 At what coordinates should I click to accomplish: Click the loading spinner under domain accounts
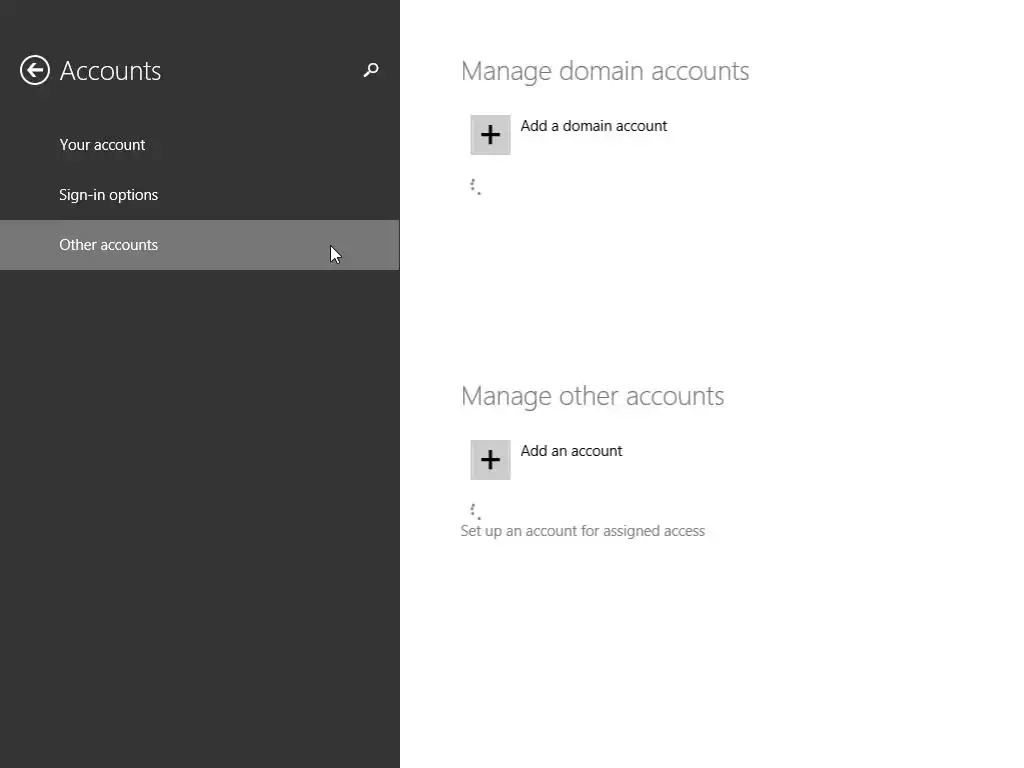(x=476, y=187)
